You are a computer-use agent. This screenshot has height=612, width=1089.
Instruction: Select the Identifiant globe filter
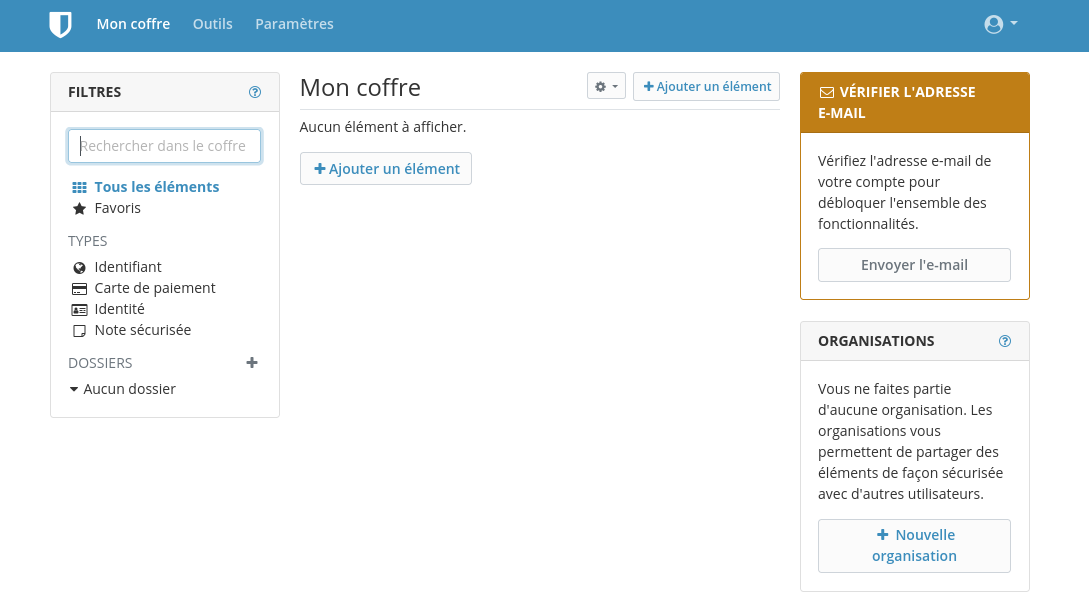[x=127, y=267]
